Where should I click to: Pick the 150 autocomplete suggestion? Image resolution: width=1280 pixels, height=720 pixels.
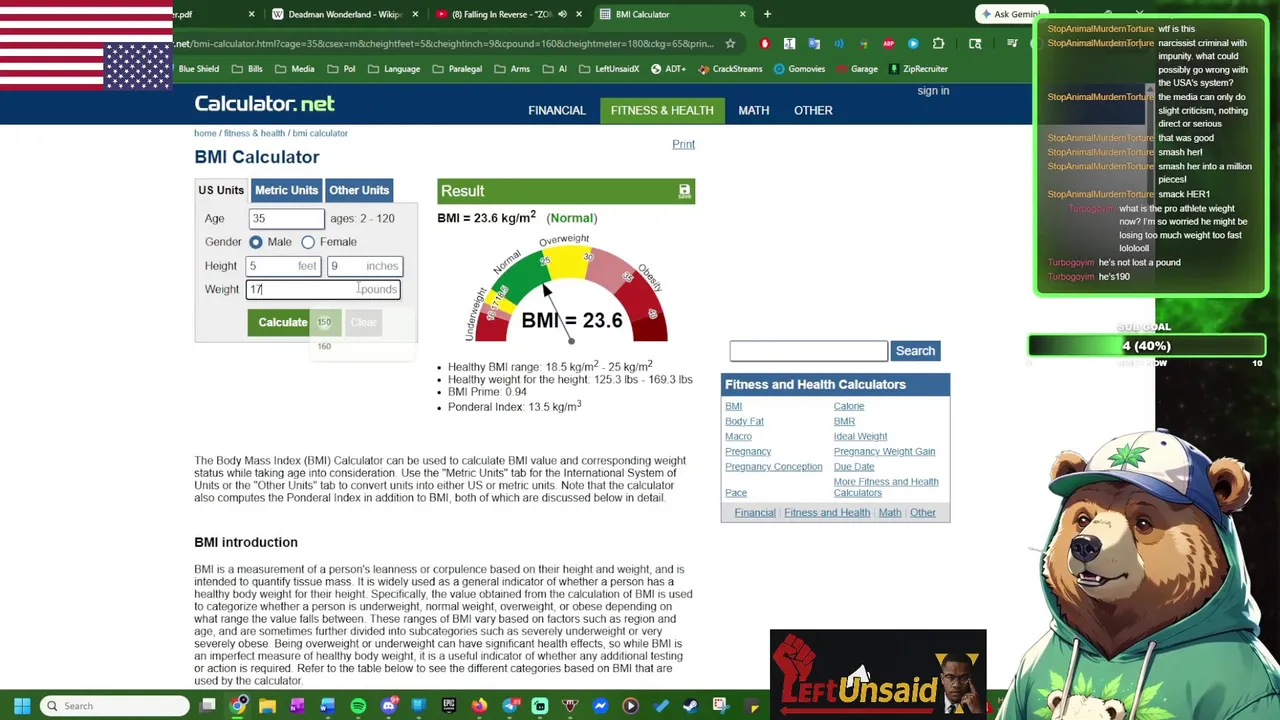(x=324, y=322)
